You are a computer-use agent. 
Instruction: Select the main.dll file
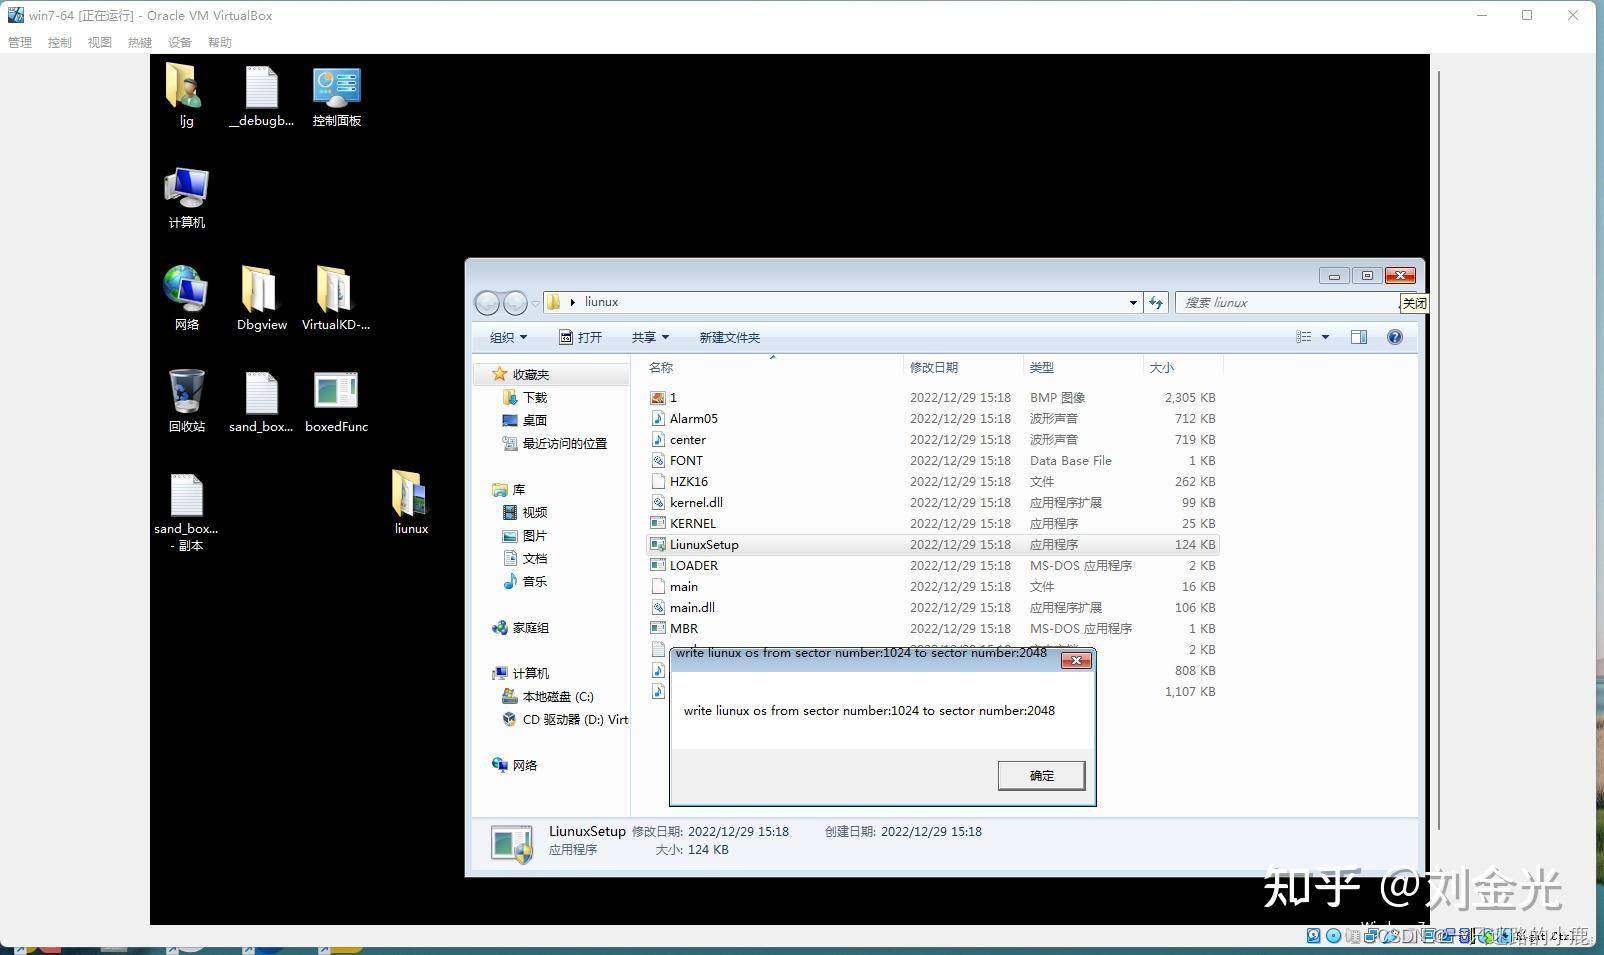[932, 607]
